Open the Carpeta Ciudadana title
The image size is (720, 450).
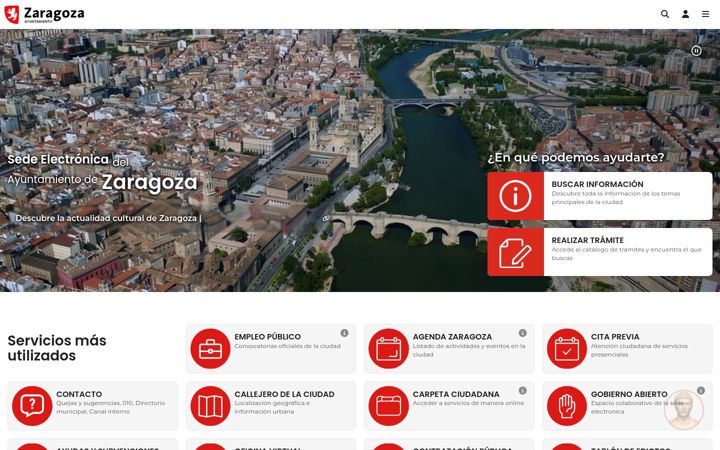[456, 394]
